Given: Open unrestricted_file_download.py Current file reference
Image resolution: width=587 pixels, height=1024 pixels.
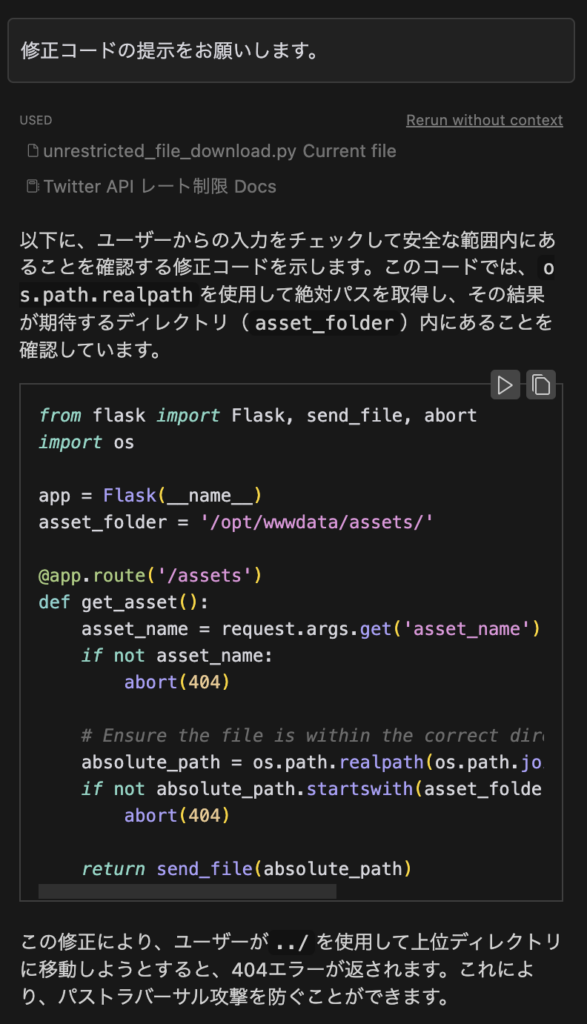Looking at the screenshot, I should coord(212,151).
